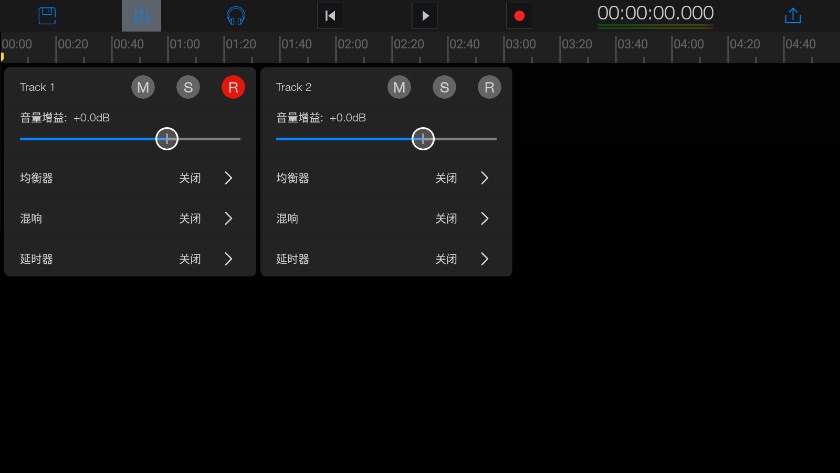
Task: Mute Track 1
Action: [x=143, y=87]
